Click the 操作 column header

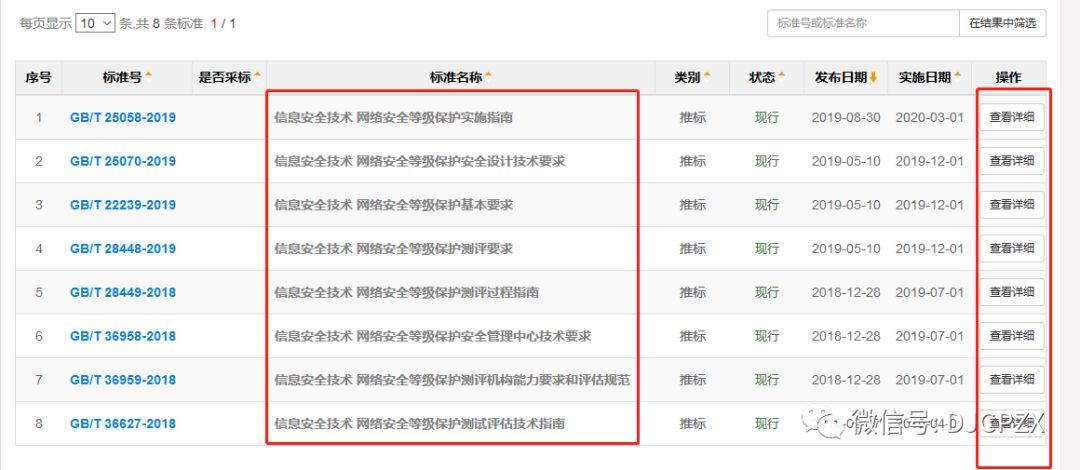click(1008, 77)
